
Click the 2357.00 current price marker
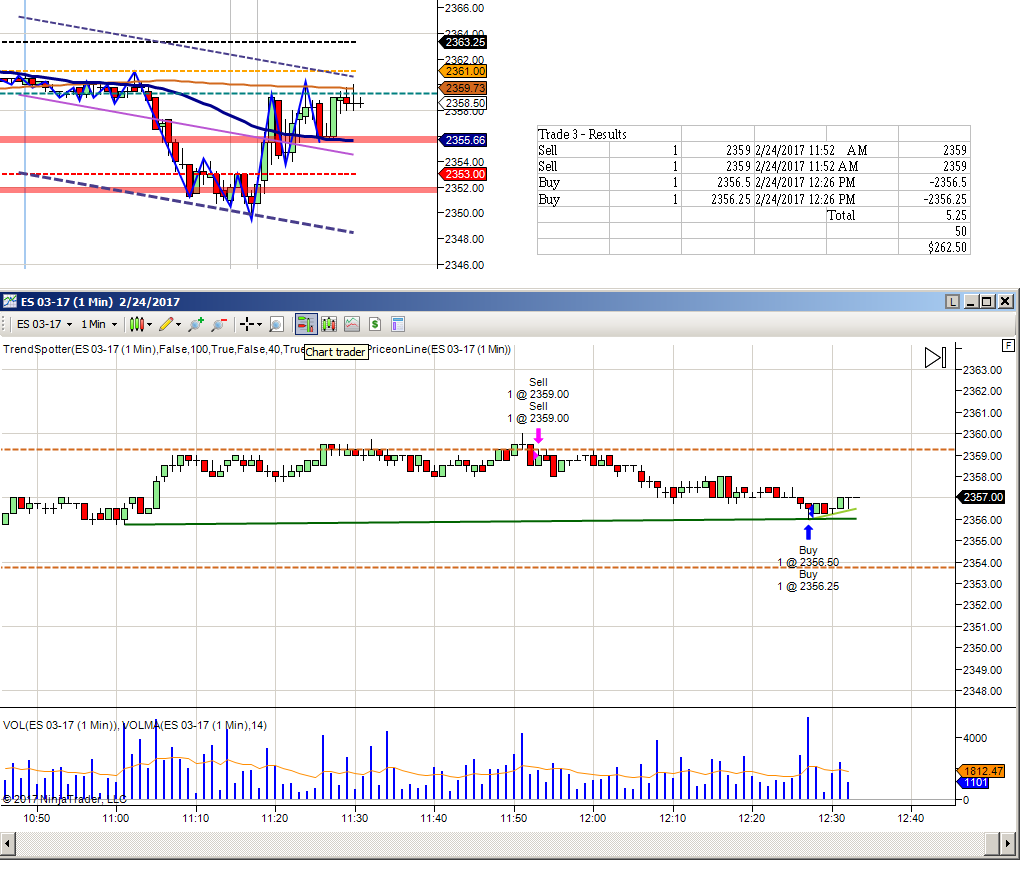click(x=982, y=498)
